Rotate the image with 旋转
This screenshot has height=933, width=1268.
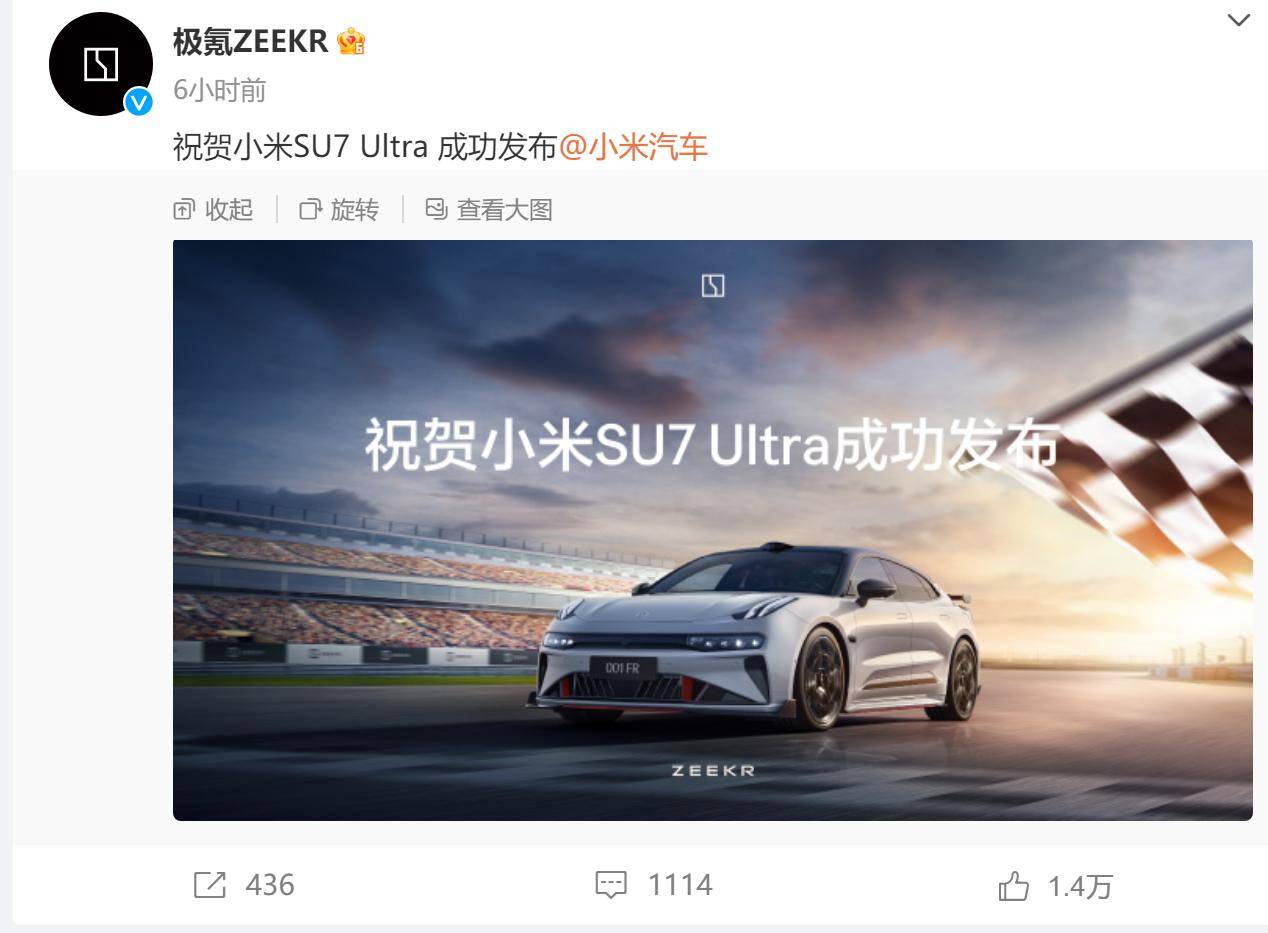(355, 209)
